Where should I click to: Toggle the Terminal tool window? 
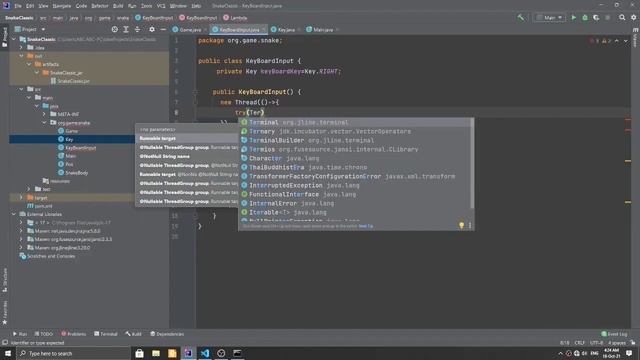pyautogui.click(x=106, y=334)
